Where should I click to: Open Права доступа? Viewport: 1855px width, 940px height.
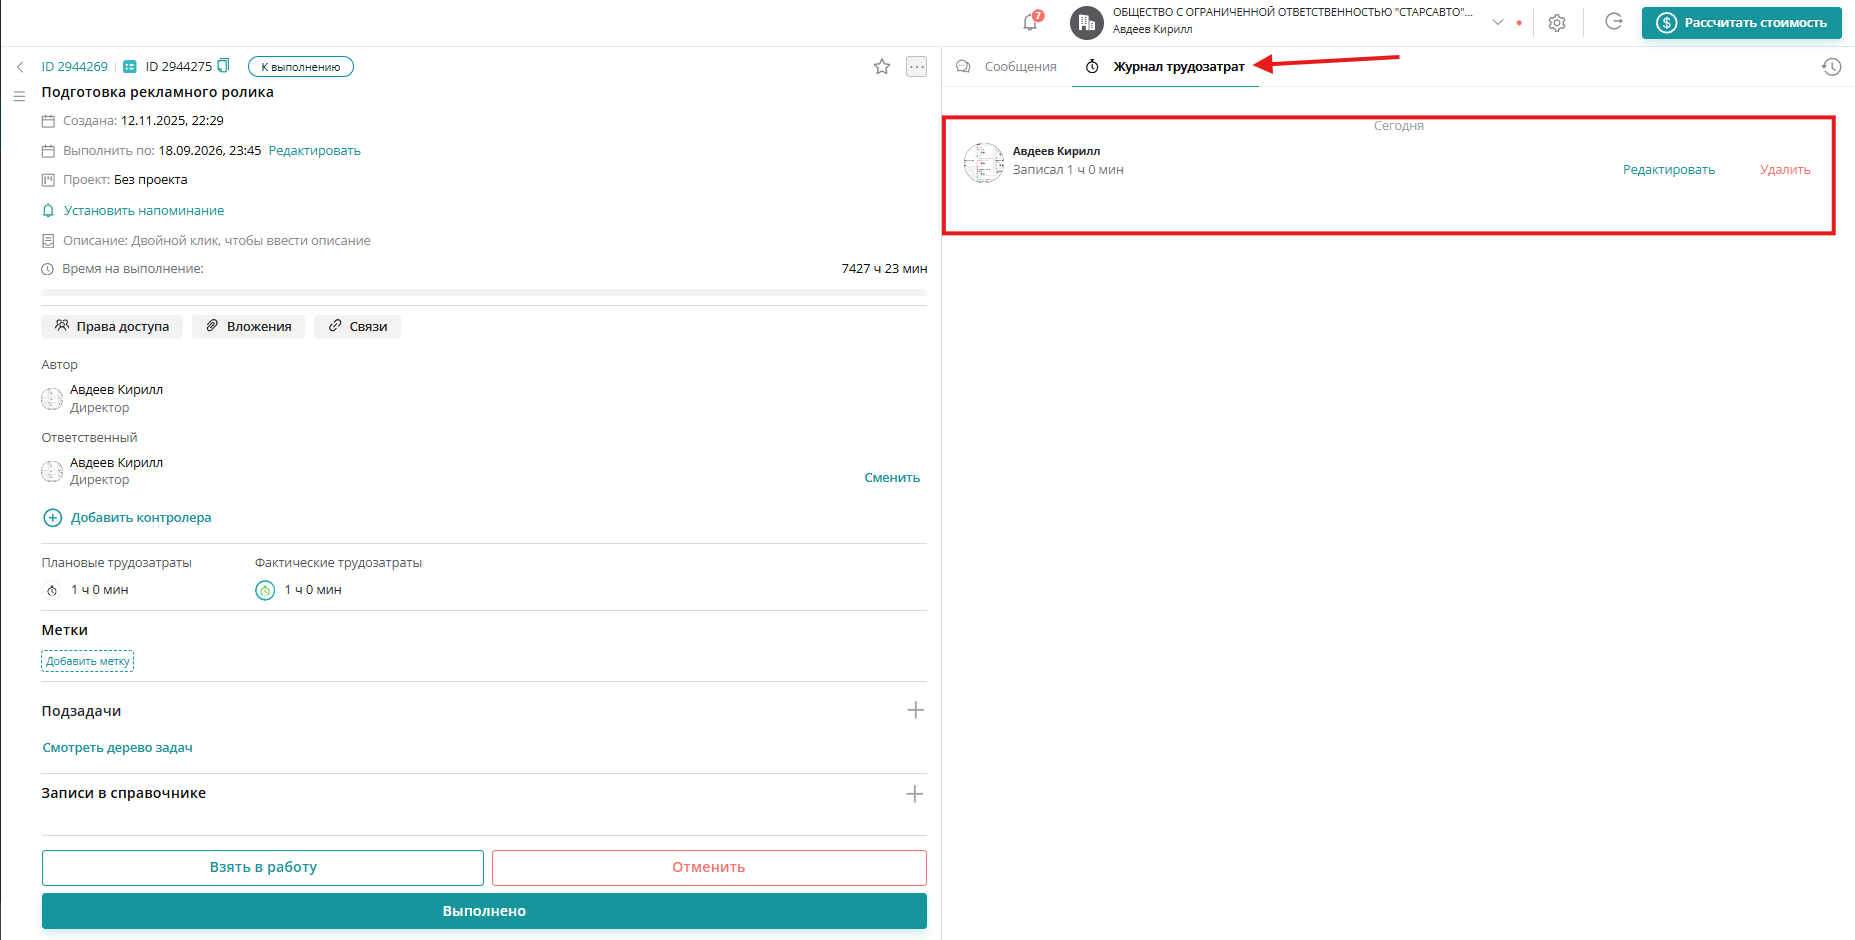click(112, 326)
